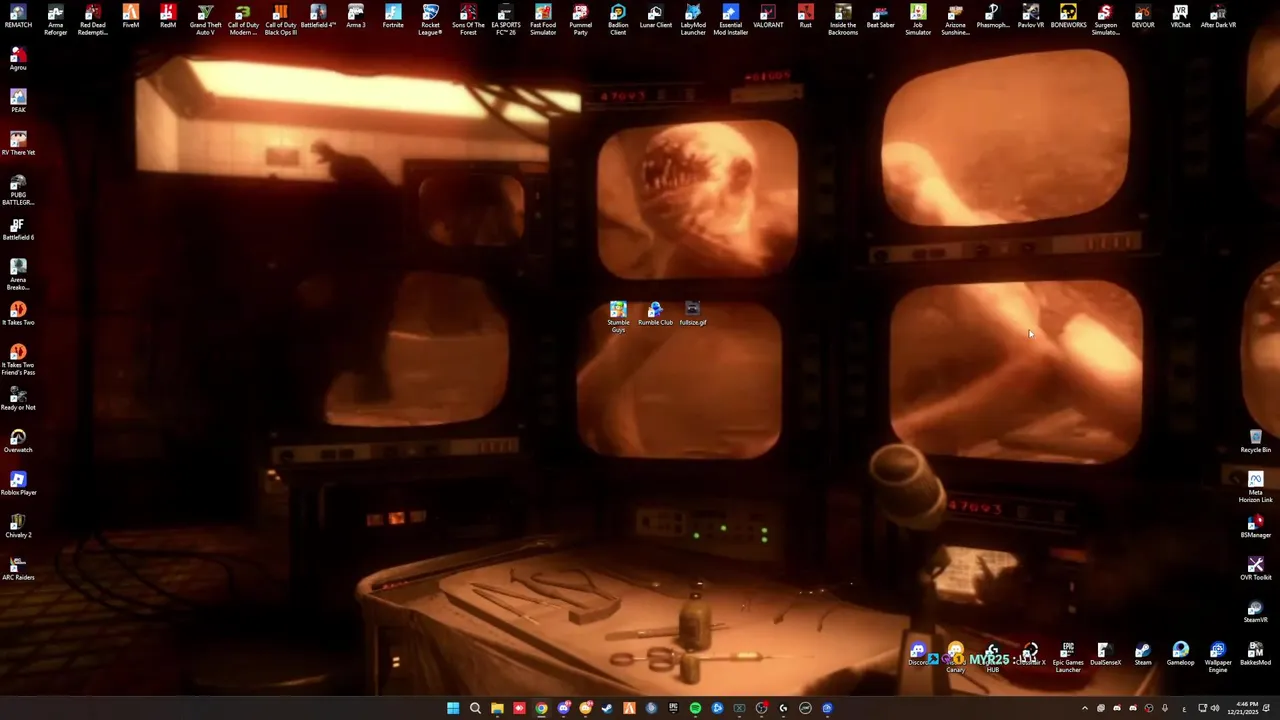Select the Arena Breakout icon

coord(18,275)
